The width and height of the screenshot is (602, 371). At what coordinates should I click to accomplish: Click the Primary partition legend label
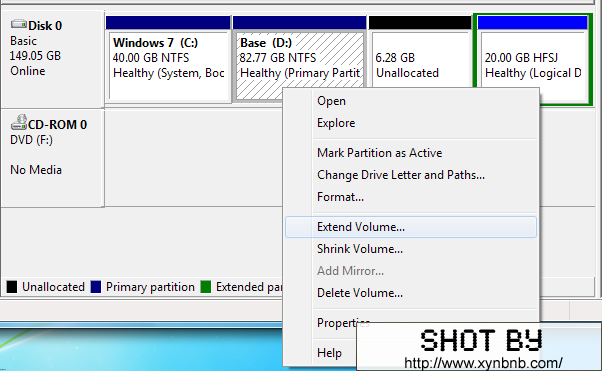pyautogui.click(x=150, y=287)
